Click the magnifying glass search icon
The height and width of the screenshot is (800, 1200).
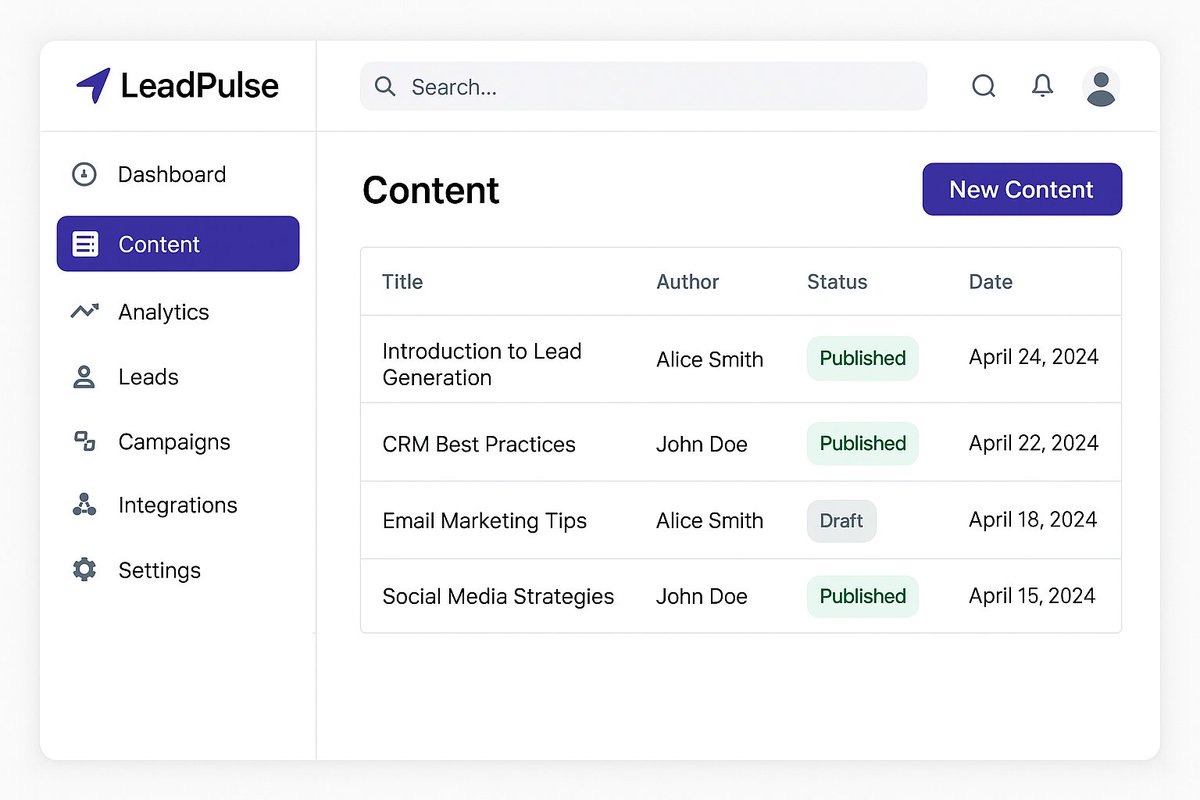(984, 87)
